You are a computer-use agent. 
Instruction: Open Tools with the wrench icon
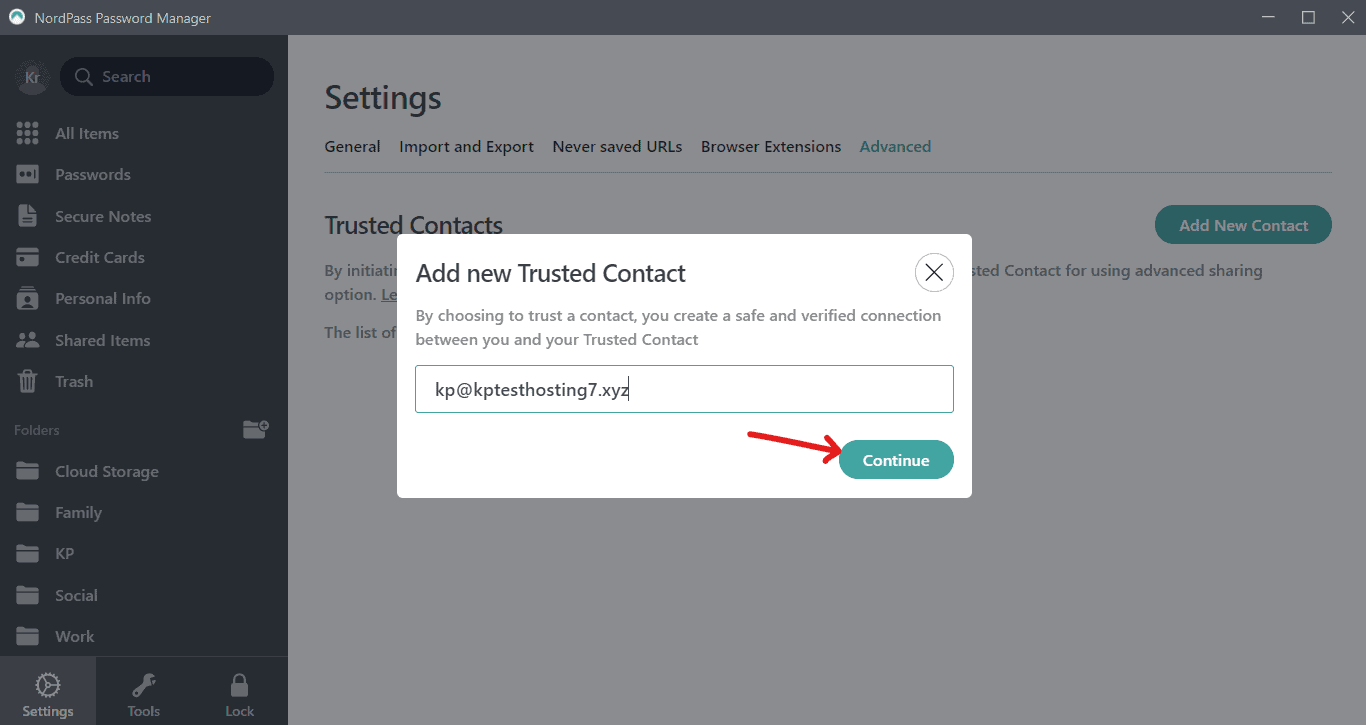click(x=144, y=686)
